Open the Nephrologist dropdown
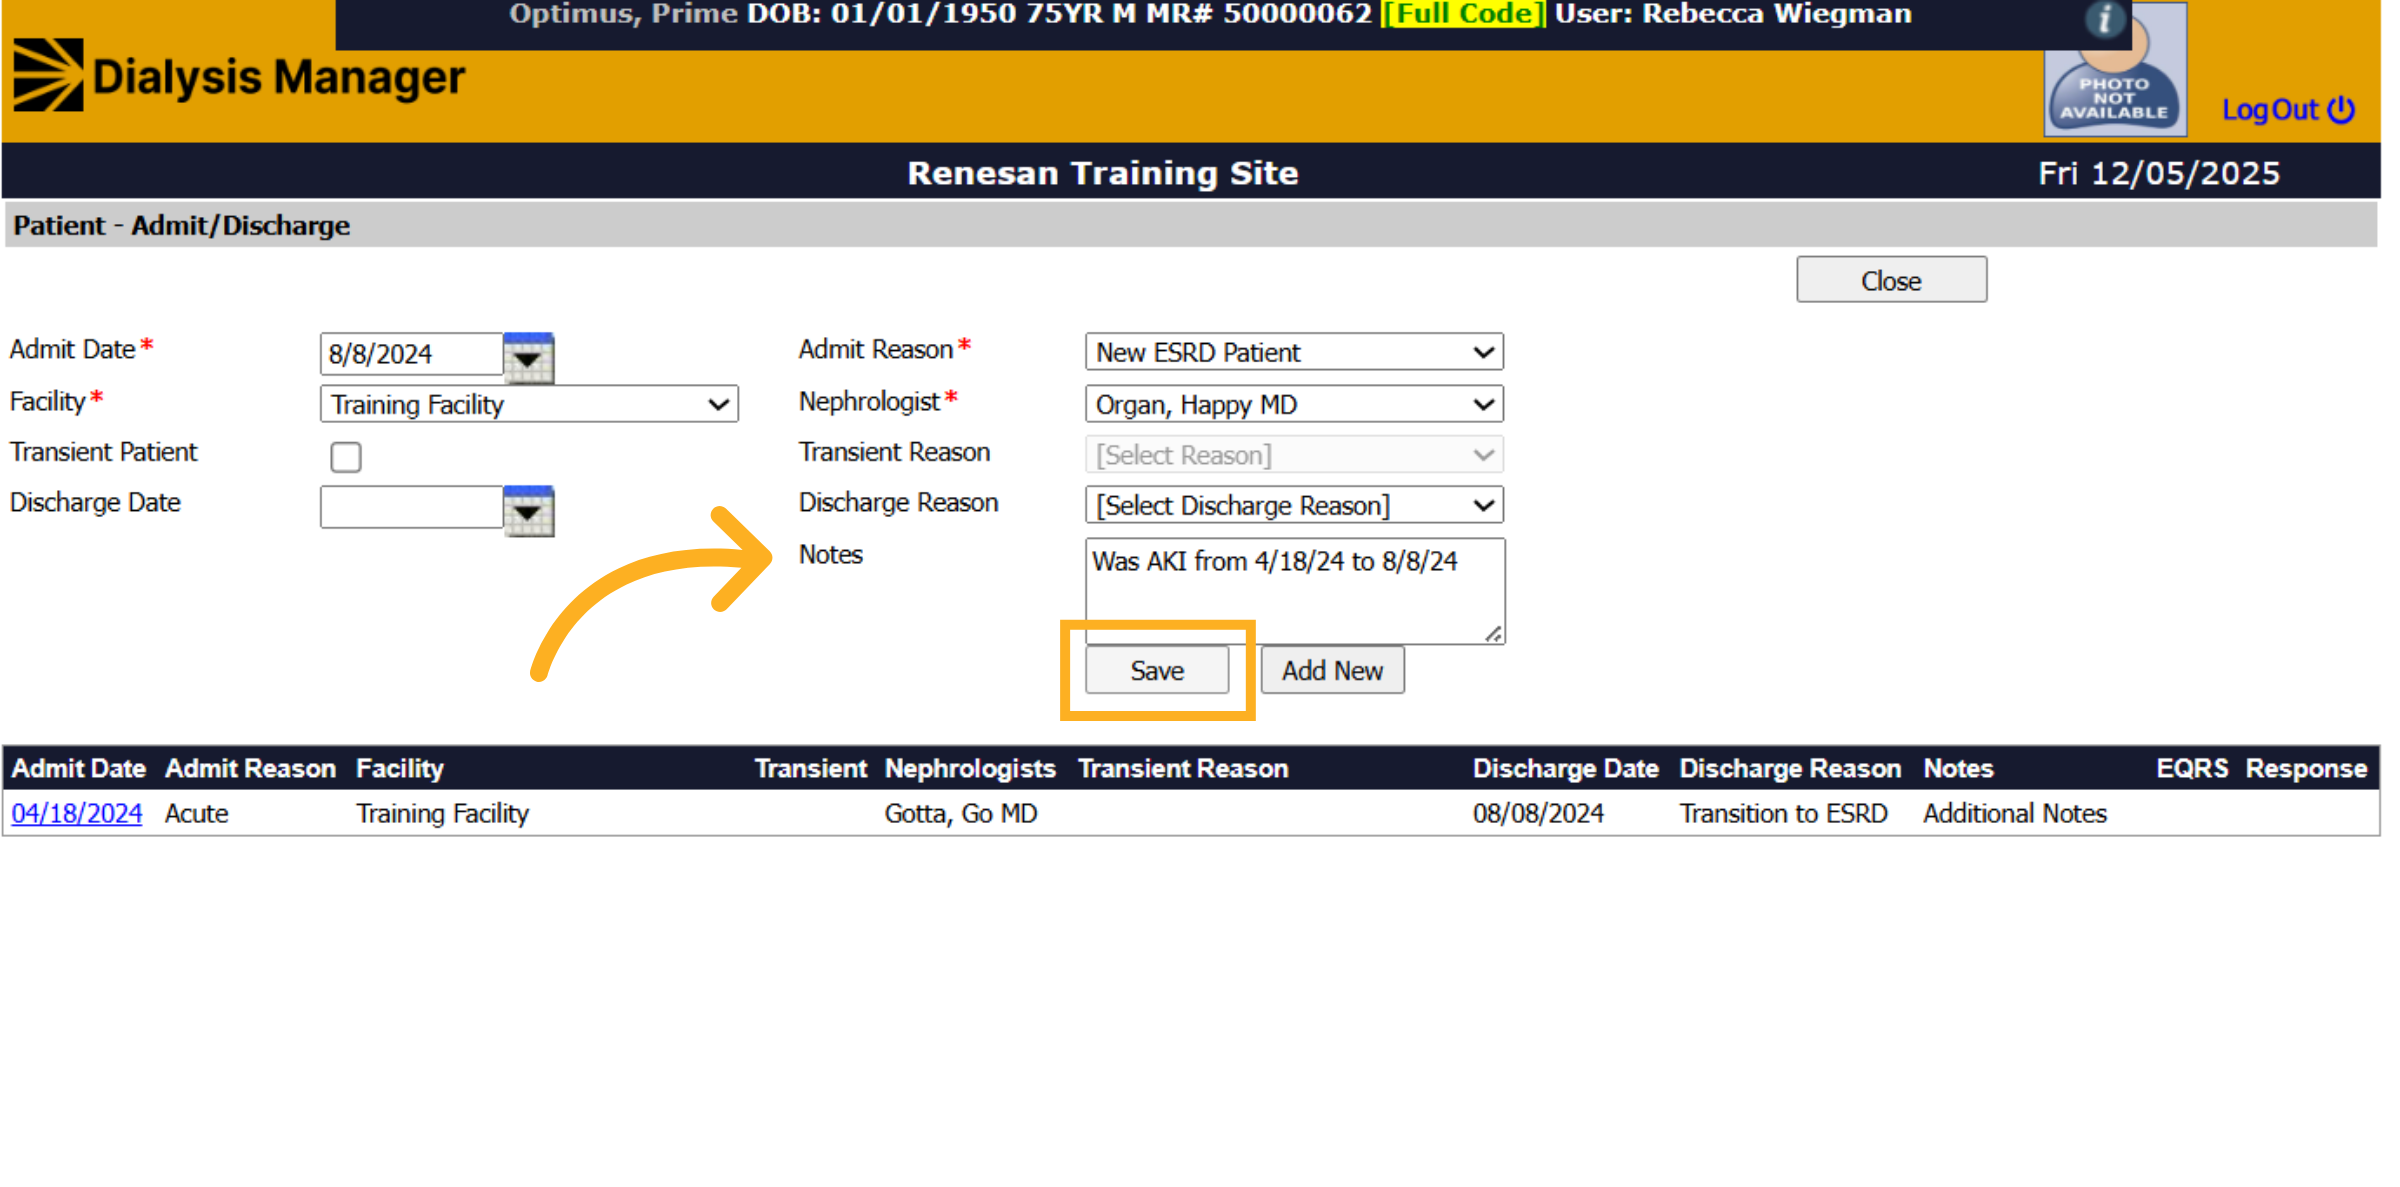Viewport: 2400px width, 1187px height. pyautogui.click(x=1294, y=404)
